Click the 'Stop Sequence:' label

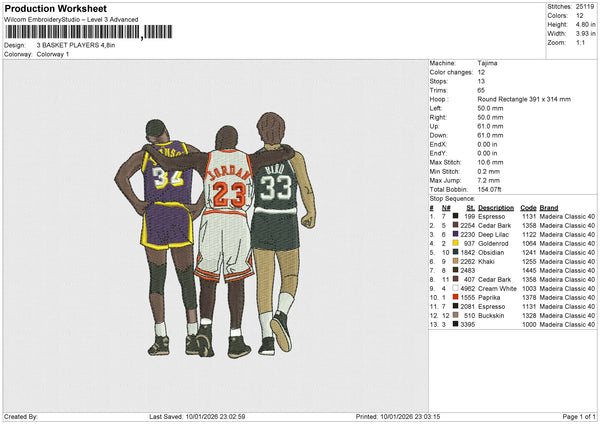(x=452, y=199)
